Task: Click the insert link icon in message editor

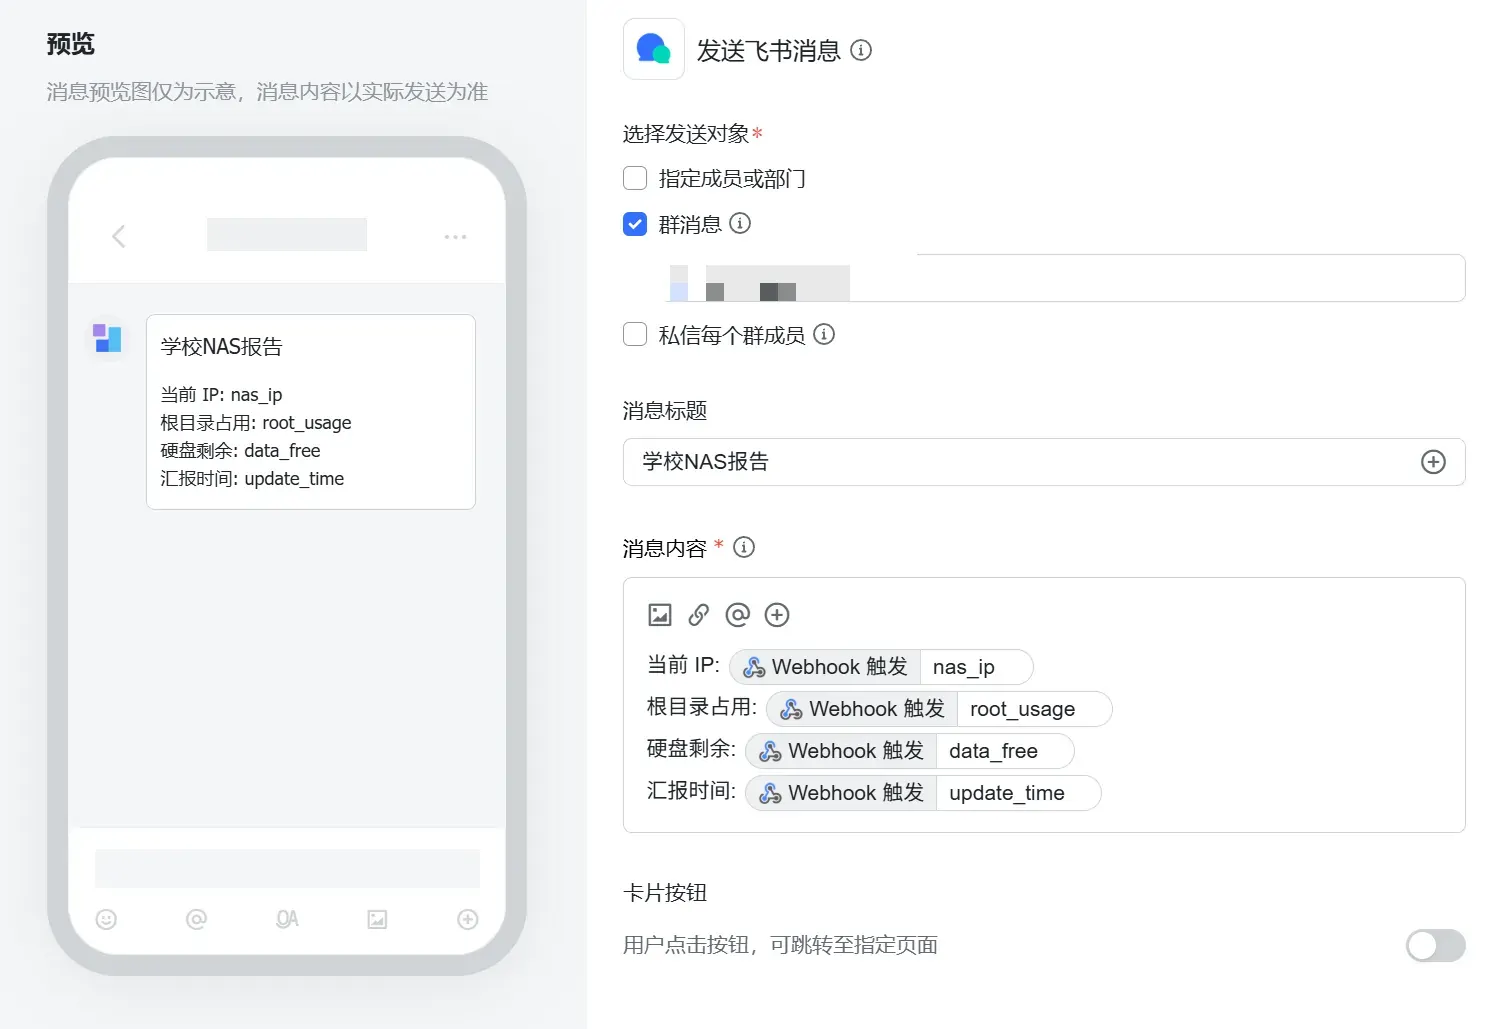Action: coord(699,615)
